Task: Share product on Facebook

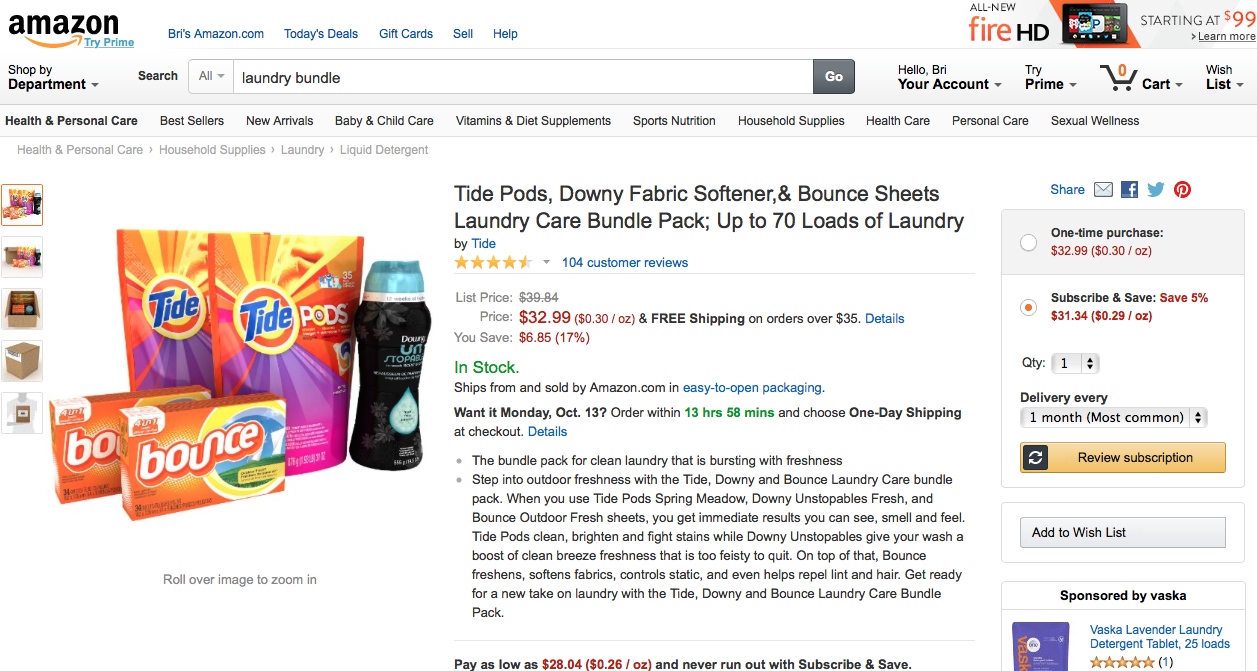Action: [x=1130, y=190]
